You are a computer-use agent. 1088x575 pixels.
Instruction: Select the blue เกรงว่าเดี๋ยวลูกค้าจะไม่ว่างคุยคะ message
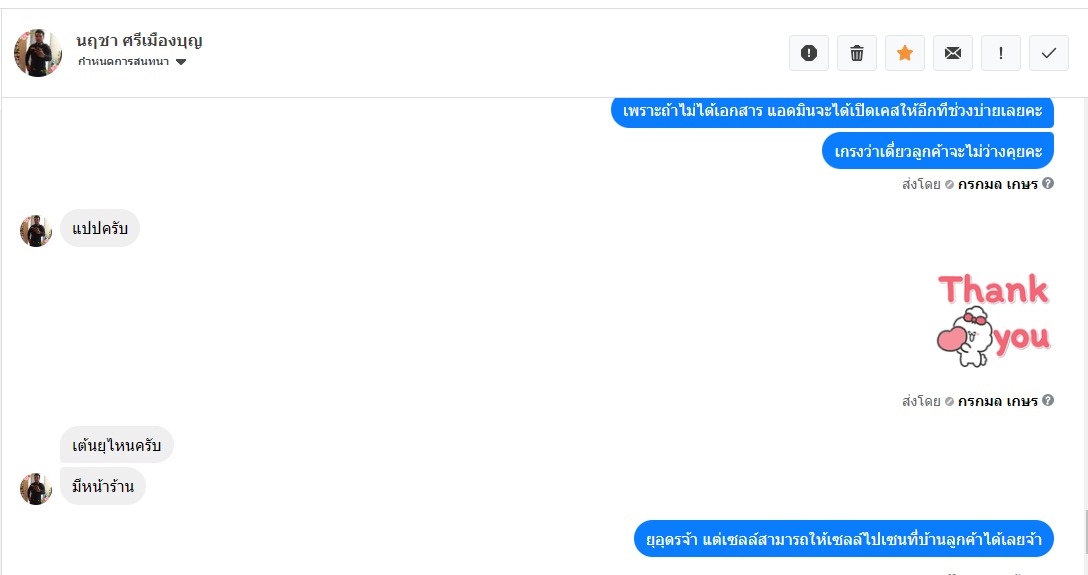pos(938,151)
